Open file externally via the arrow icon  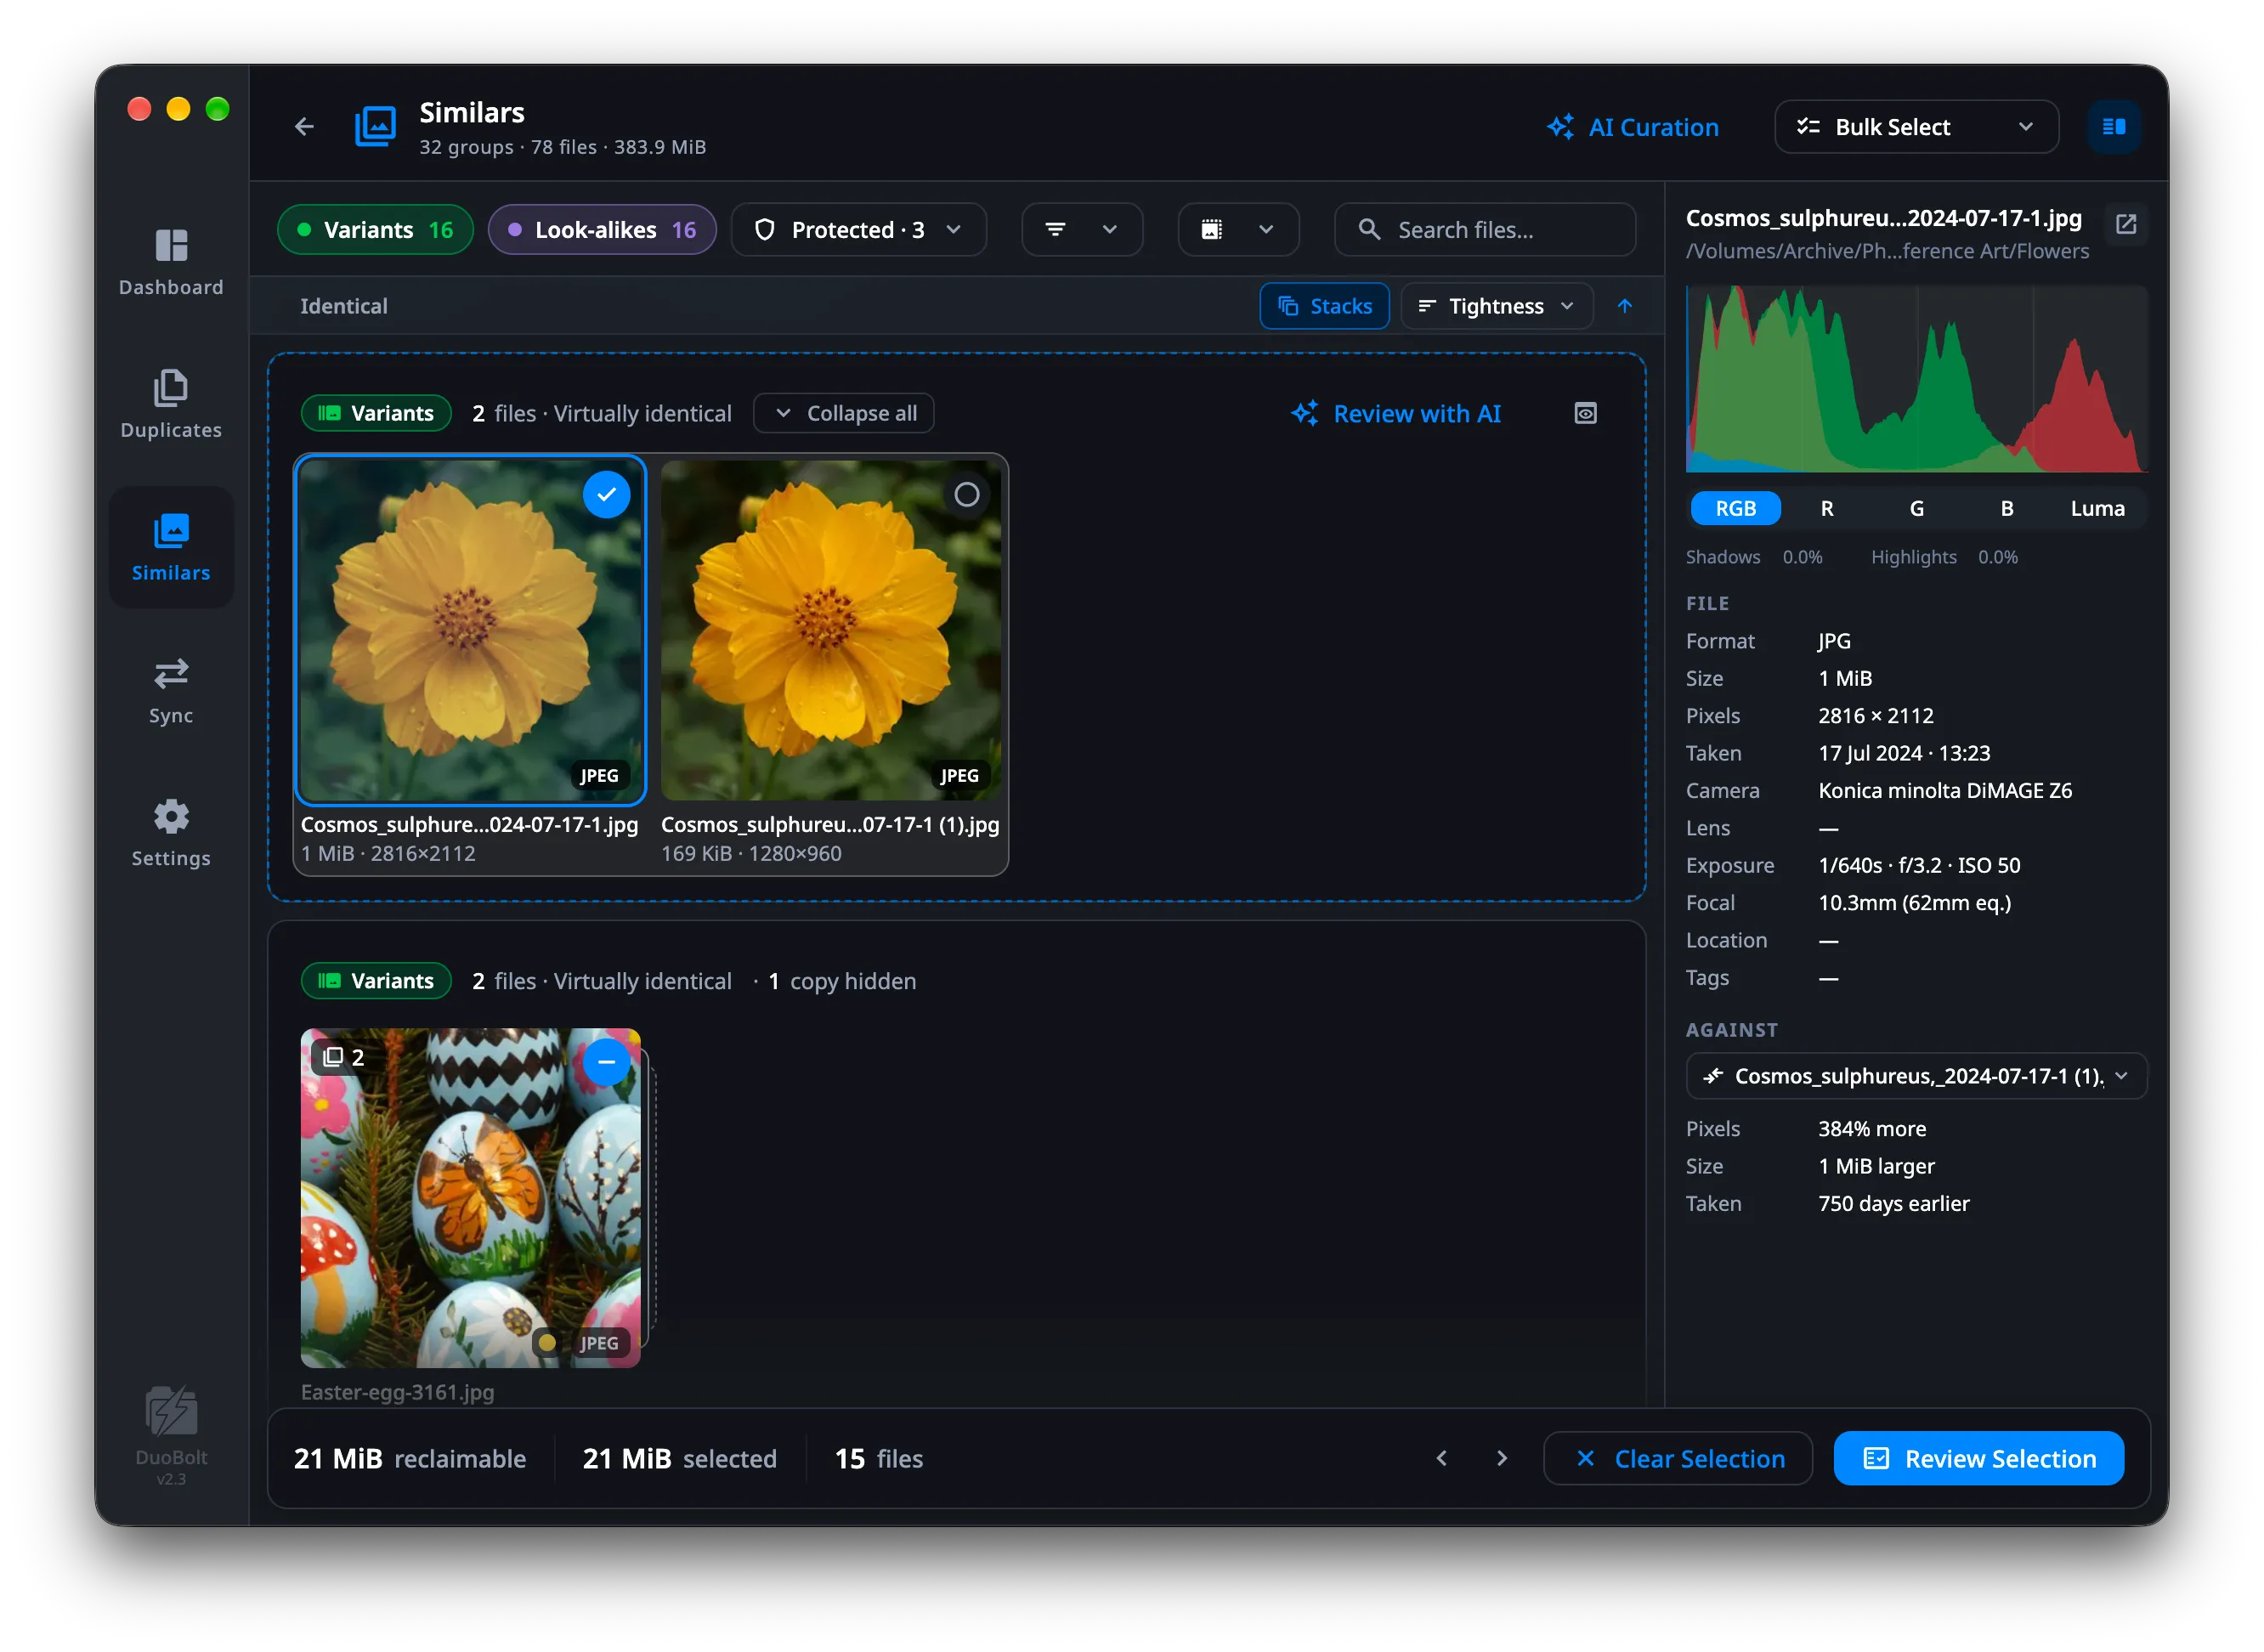pos(2125,224)
